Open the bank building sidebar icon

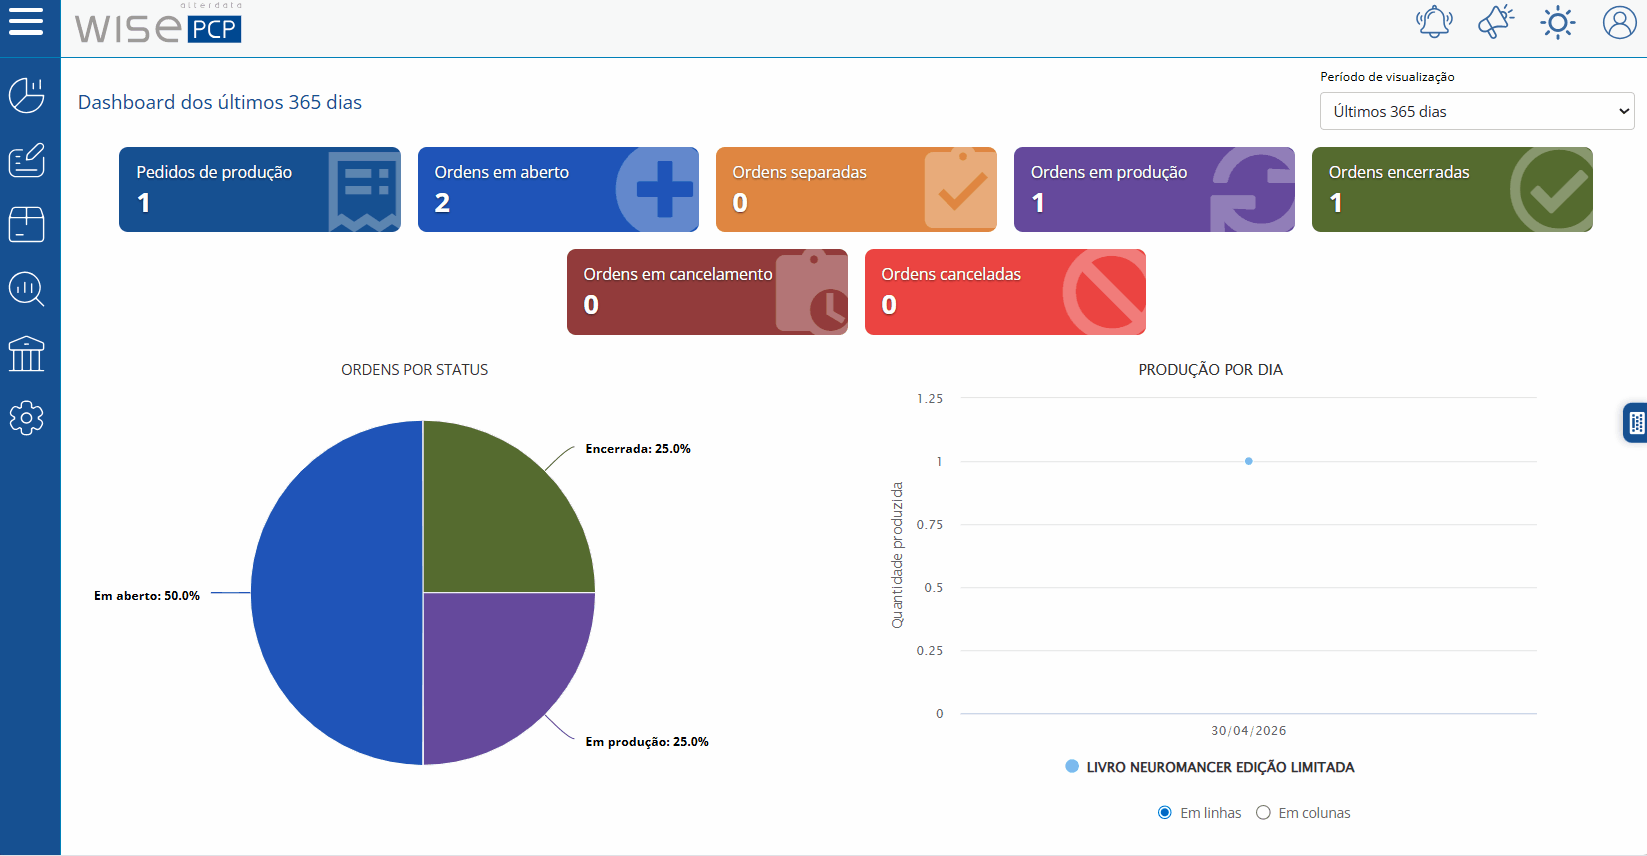click(x=27, y=353)
